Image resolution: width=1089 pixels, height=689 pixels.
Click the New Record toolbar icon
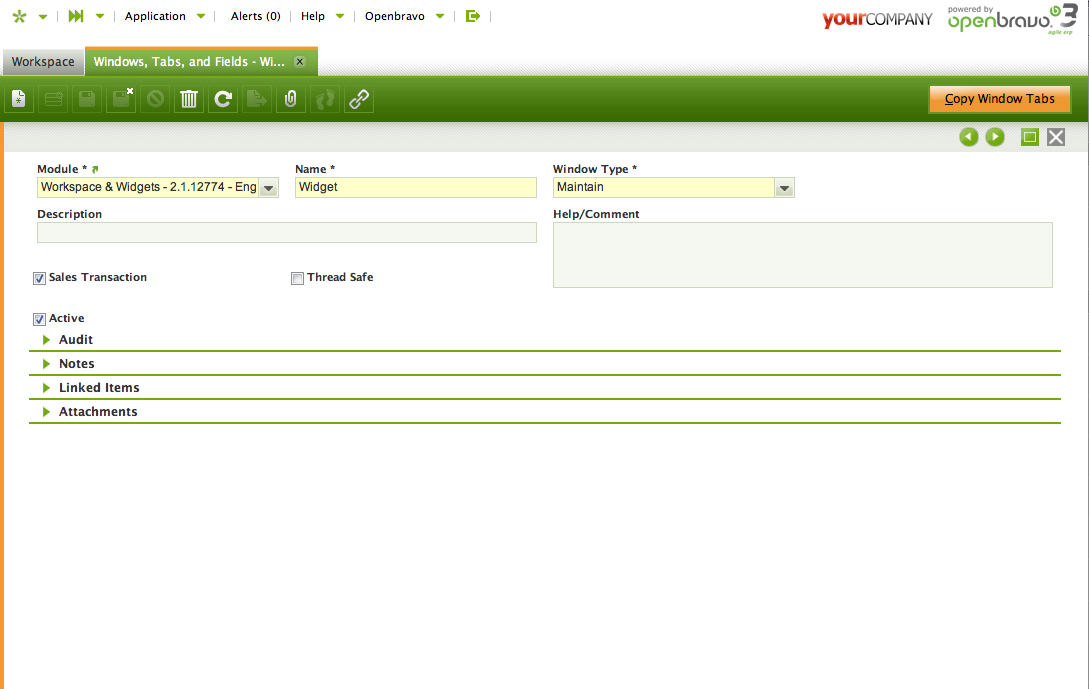[x=19, y=99]
